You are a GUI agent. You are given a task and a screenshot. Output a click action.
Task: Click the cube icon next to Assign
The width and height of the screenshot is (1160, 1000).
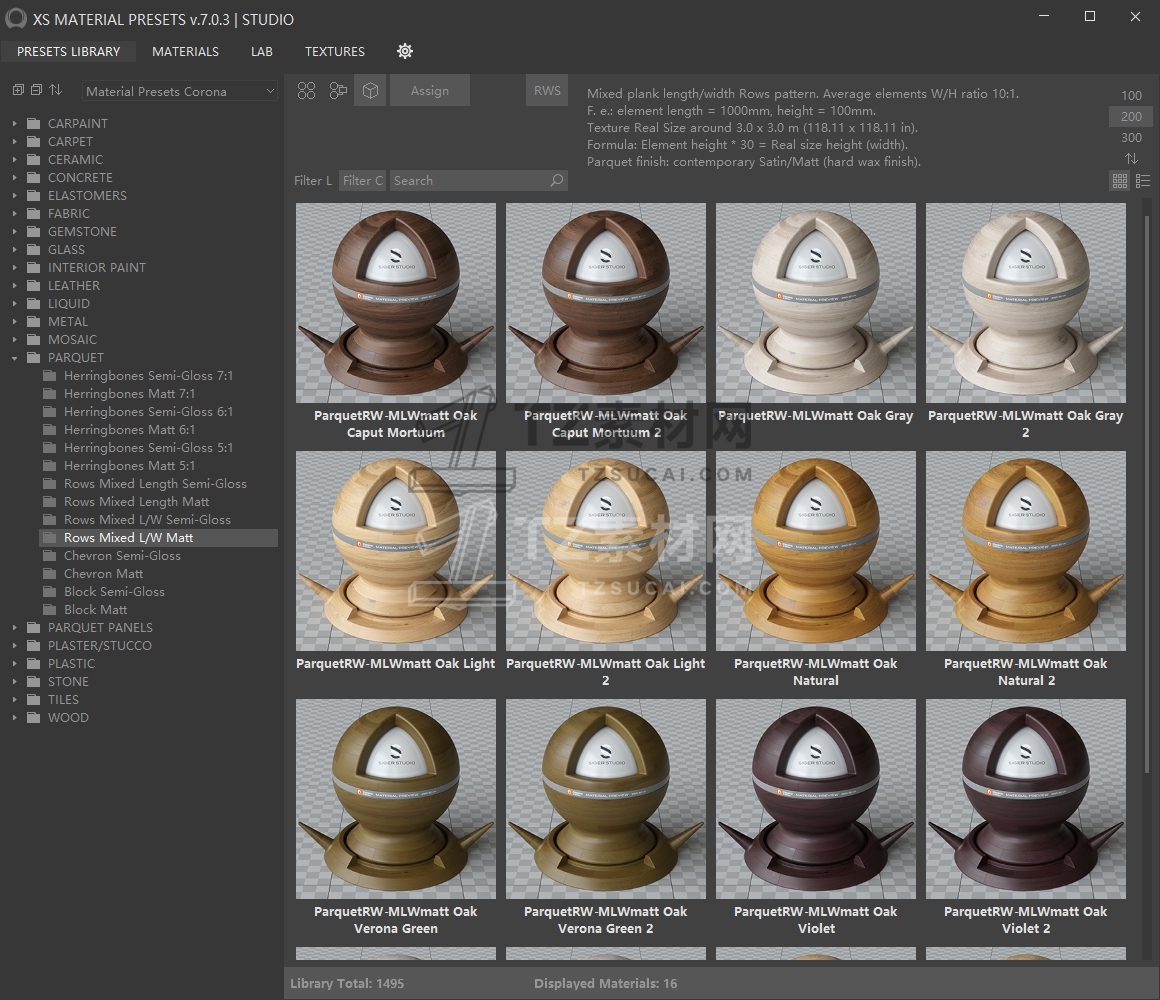(370, 91)
